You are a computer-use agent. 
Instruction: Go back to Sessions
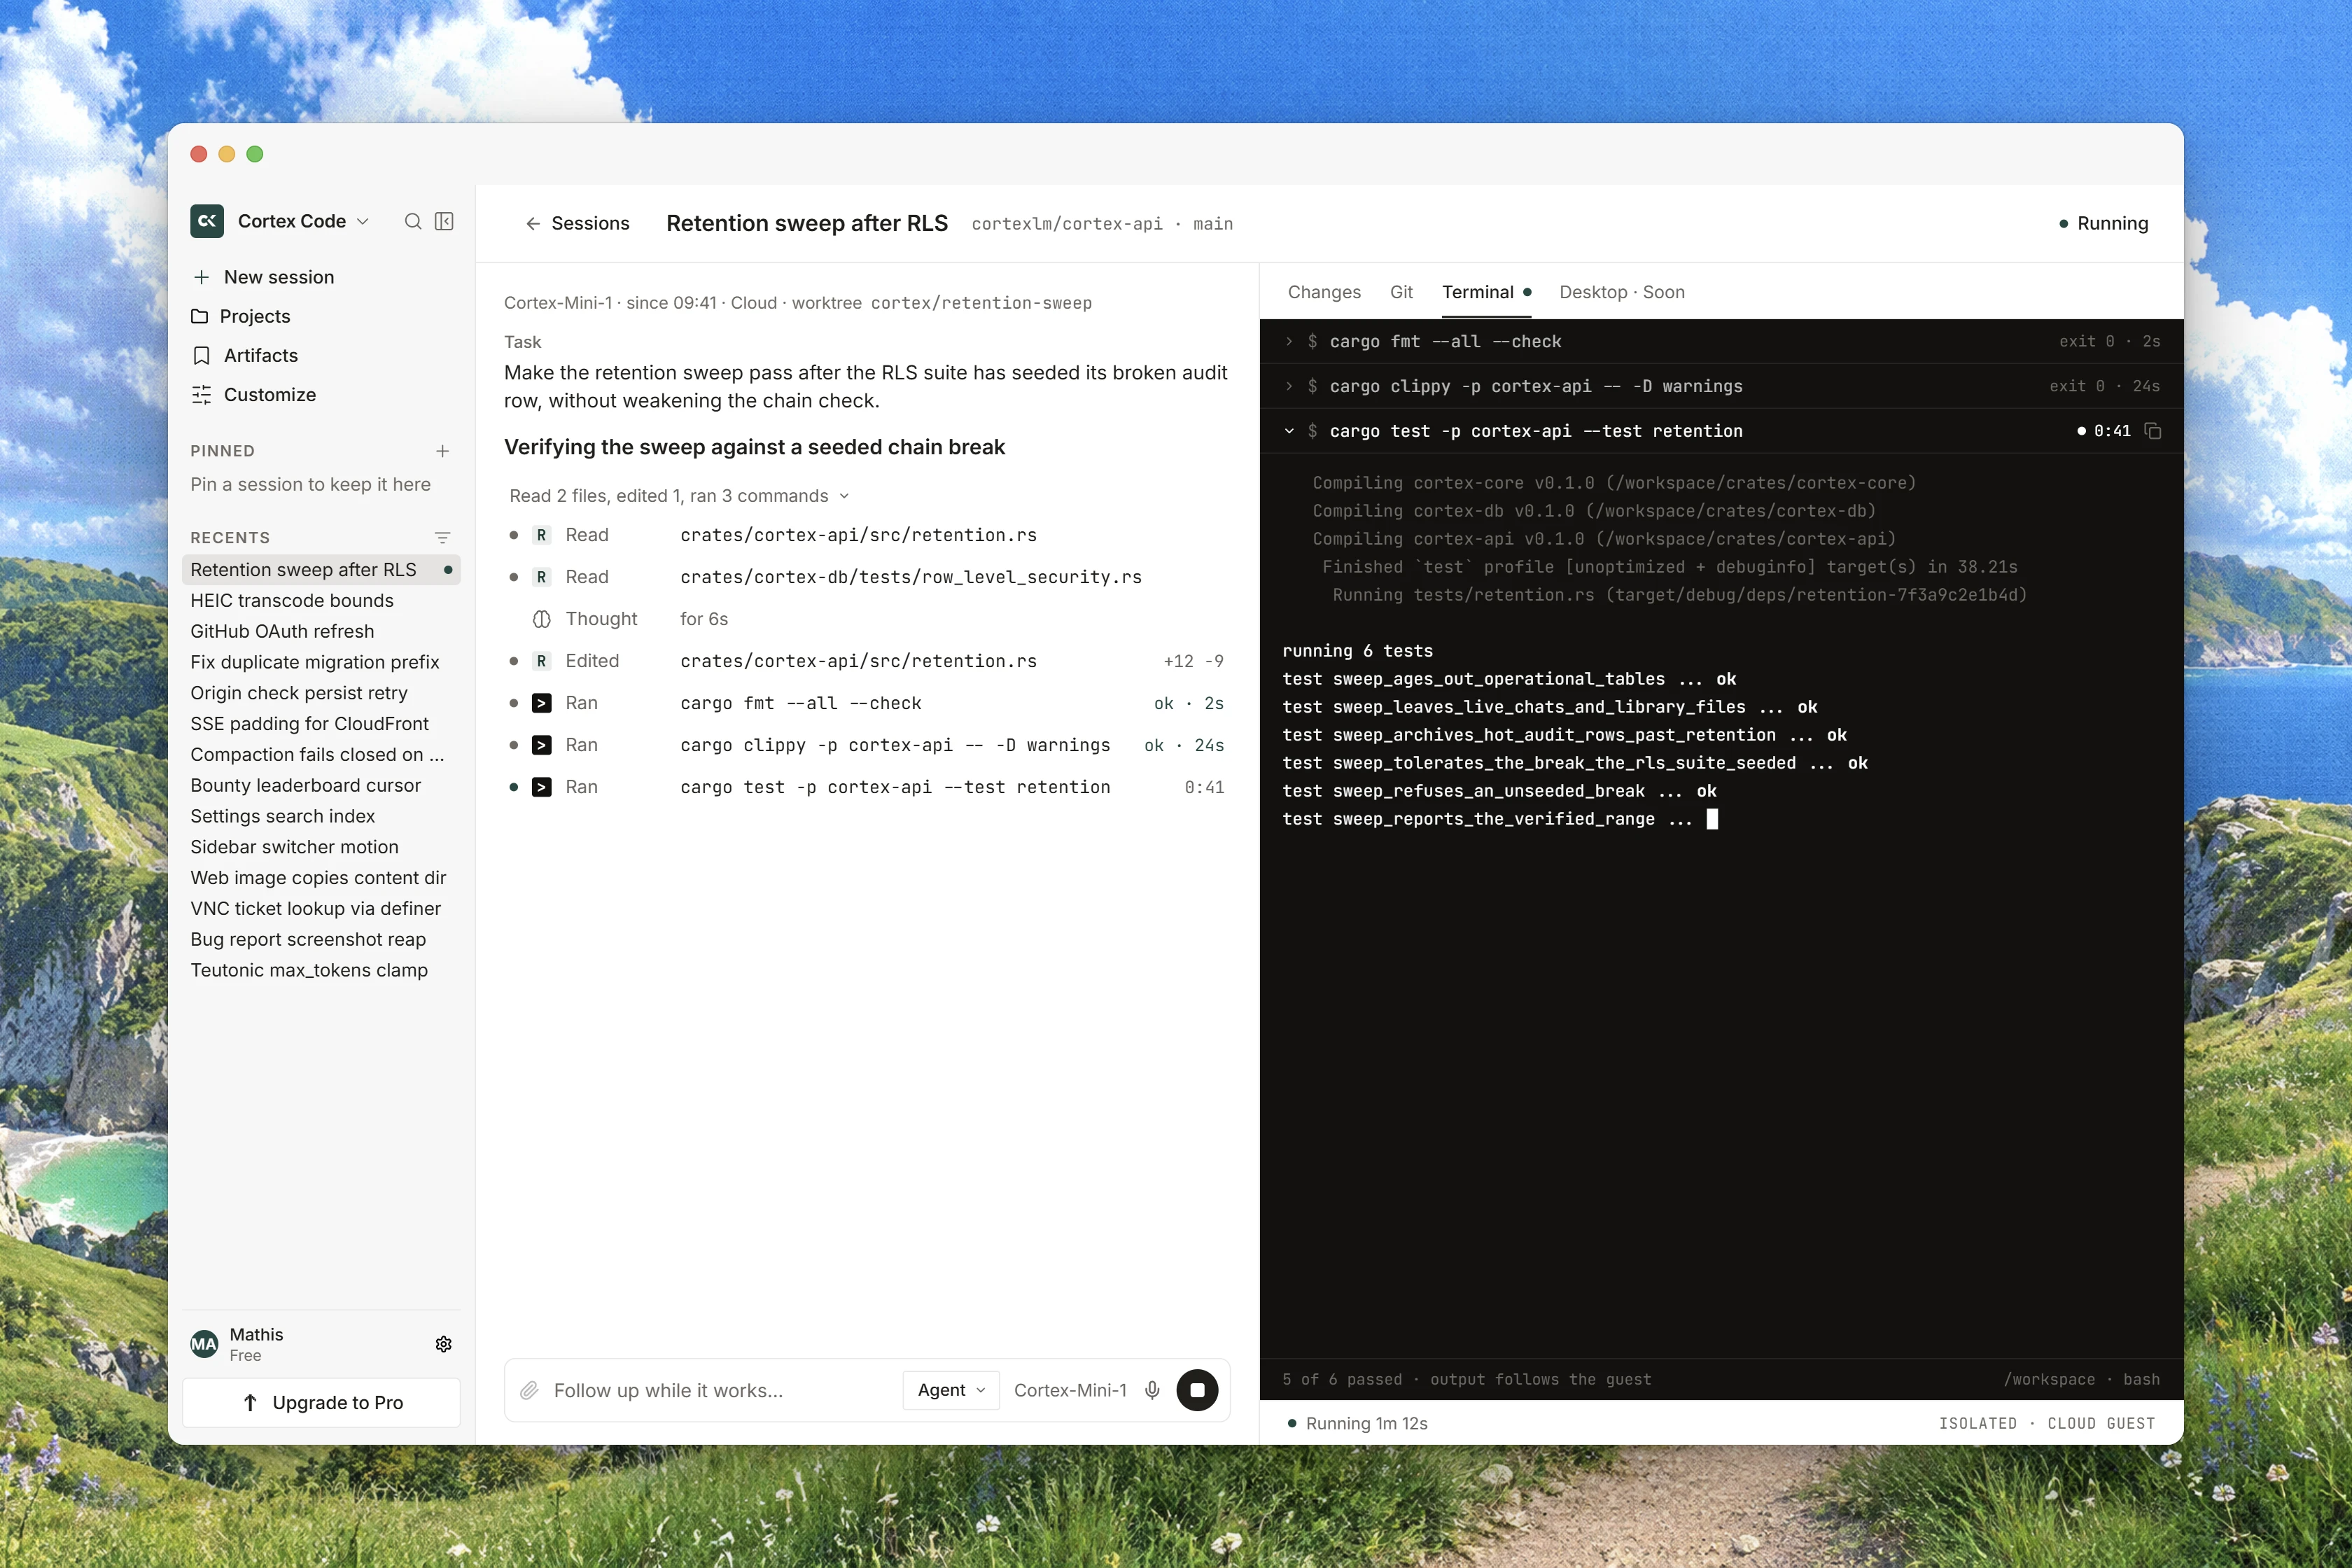coord(577,223)
